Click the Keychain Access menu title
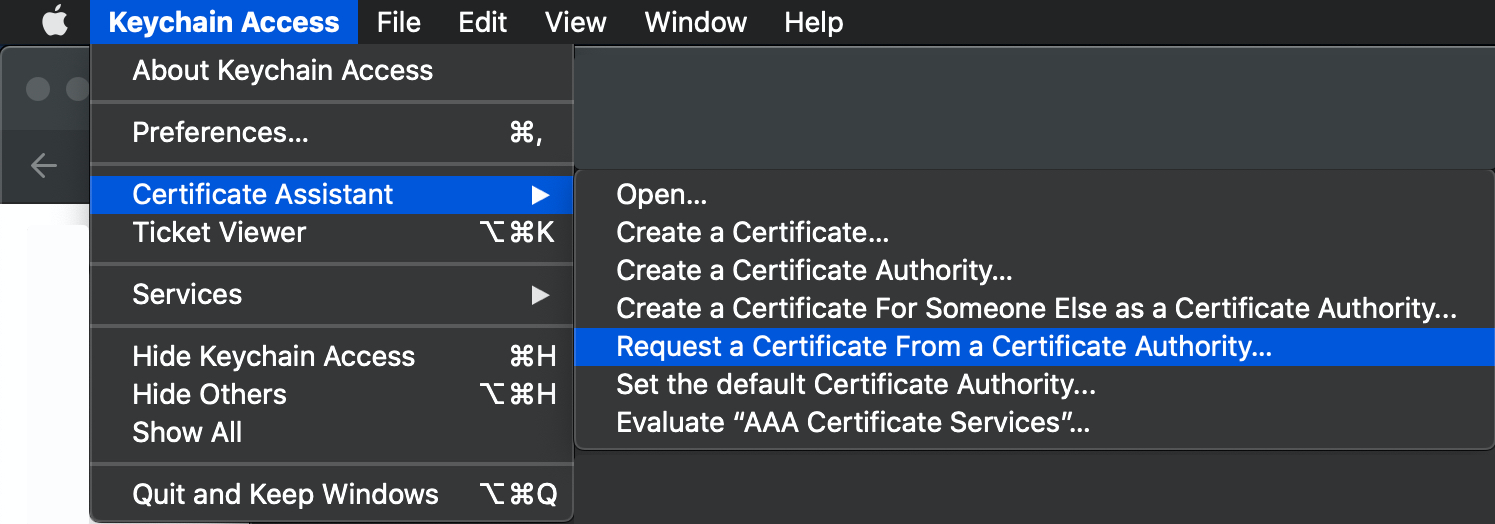 coord(223,22)
